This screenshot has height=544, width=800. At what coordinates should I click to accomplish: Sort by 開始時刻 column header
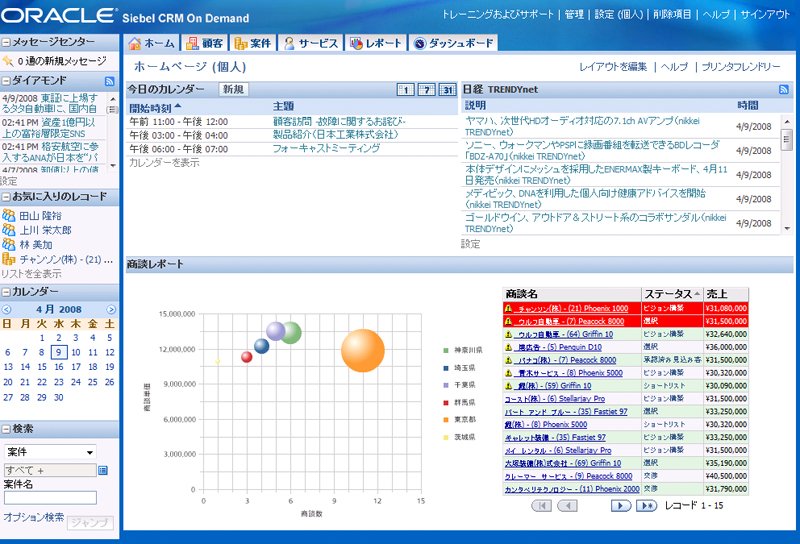coord(155,108)
